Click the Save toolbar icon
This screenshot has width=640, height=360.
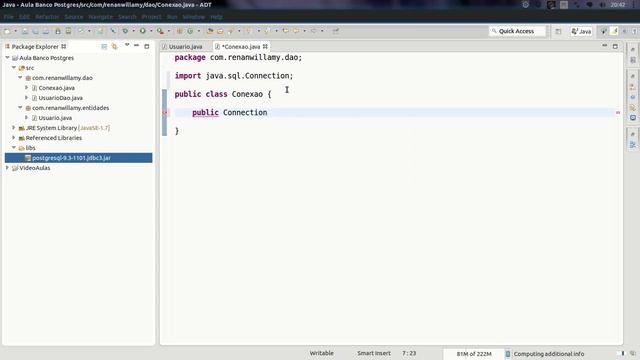25,31
